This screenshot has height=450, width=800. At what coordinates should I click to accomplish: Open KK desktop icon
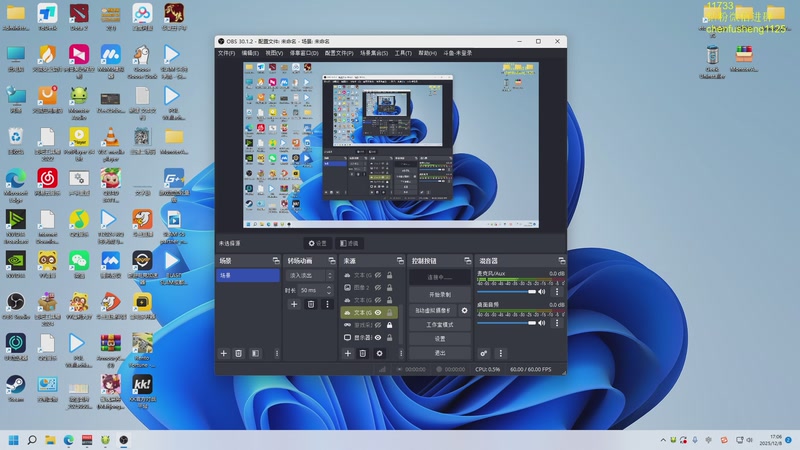(142, 392)
